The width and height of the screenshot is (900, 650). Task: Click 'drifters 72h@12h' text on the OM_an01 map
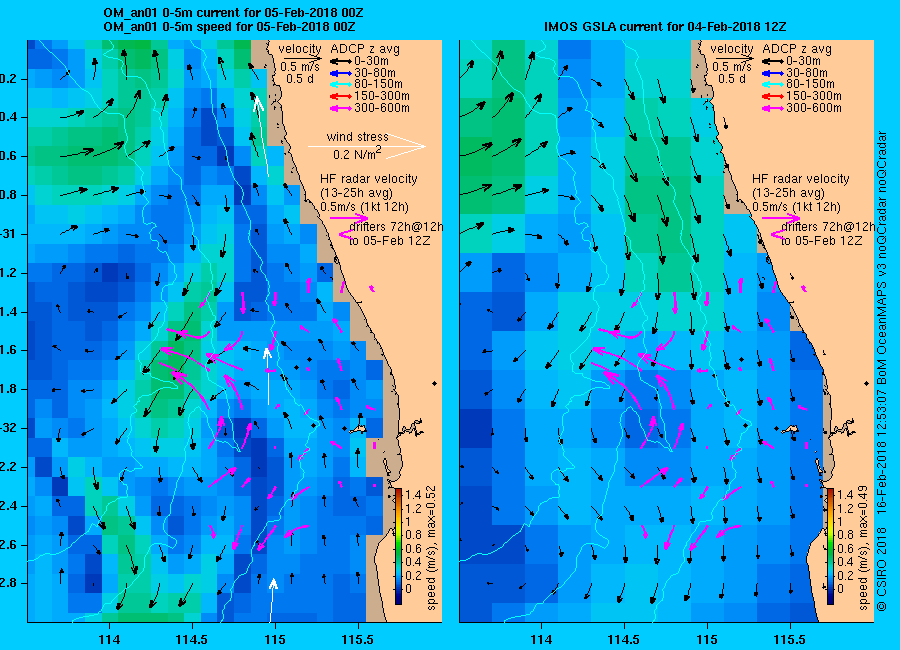click(396, 227)
